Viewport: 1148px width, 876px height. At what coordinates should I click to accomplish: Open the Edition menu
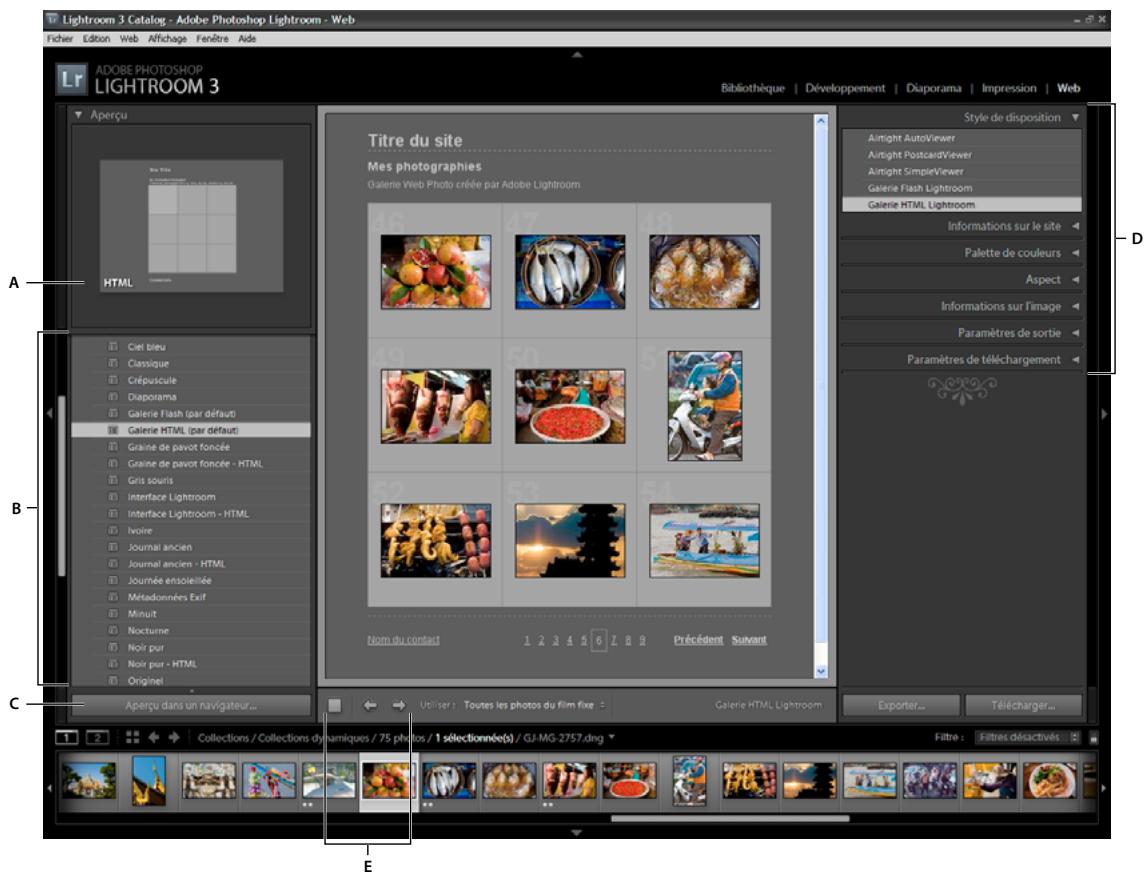pyautogui.click(x=96, y=39)
